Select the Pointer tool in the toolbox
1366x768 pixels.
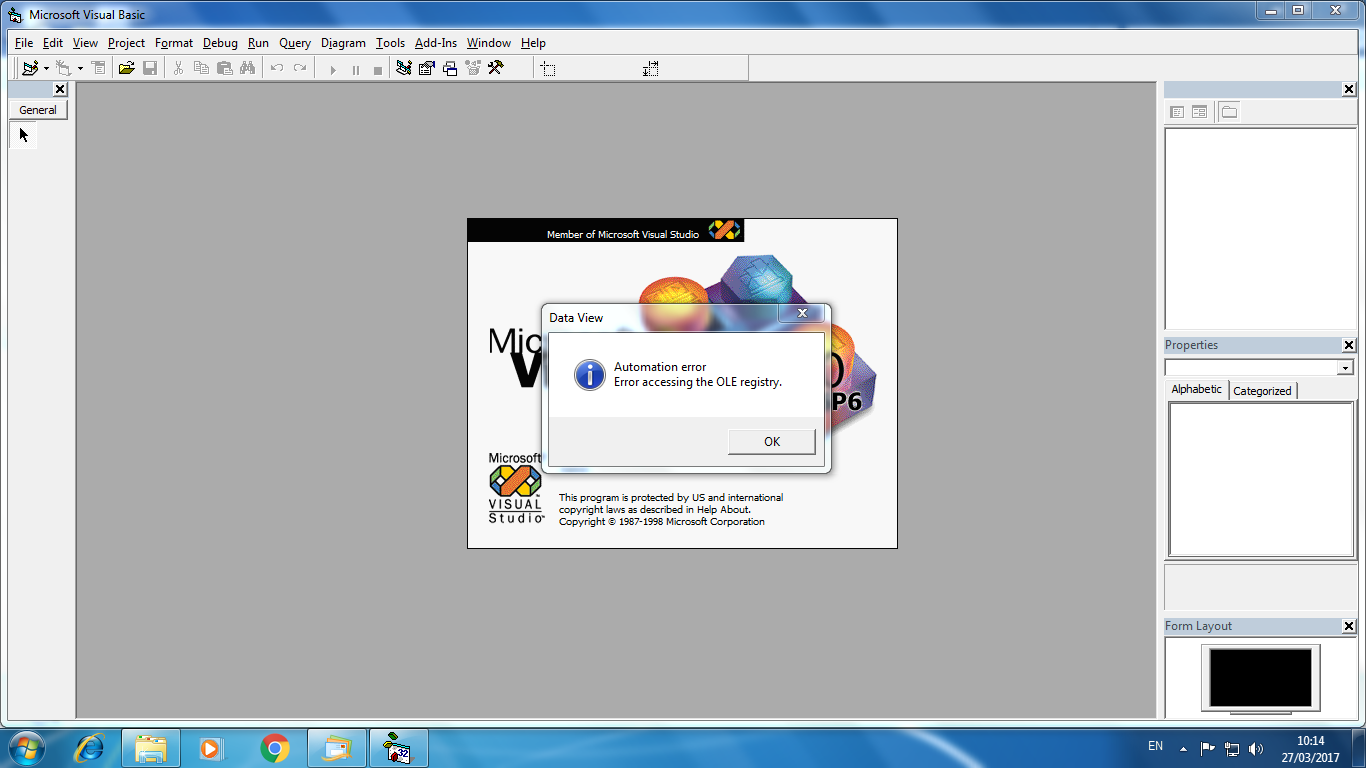[23, 135]
